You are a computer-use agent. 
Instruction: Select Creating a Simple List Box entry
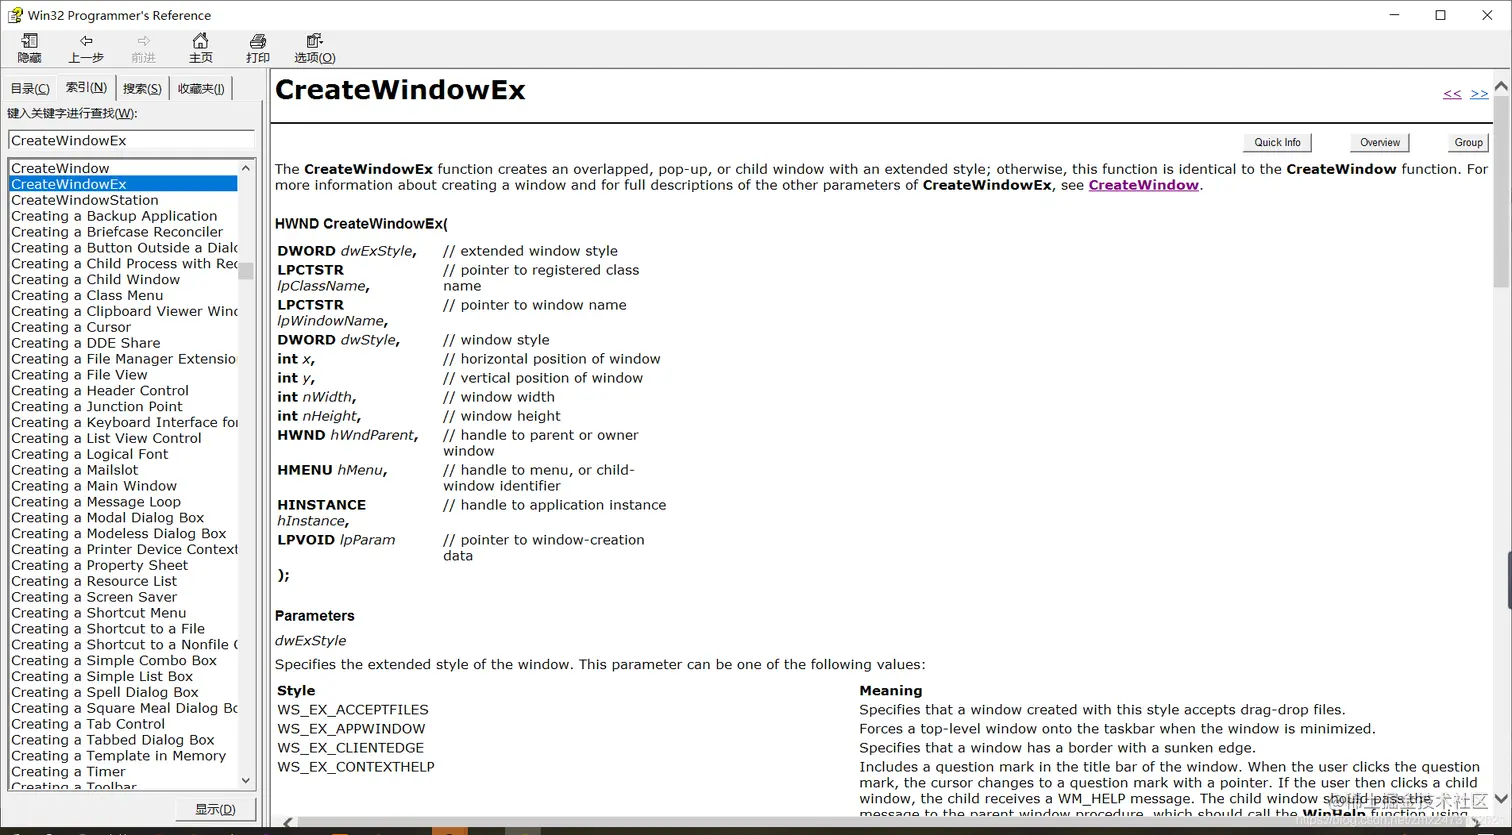click(x=123, y=677)
